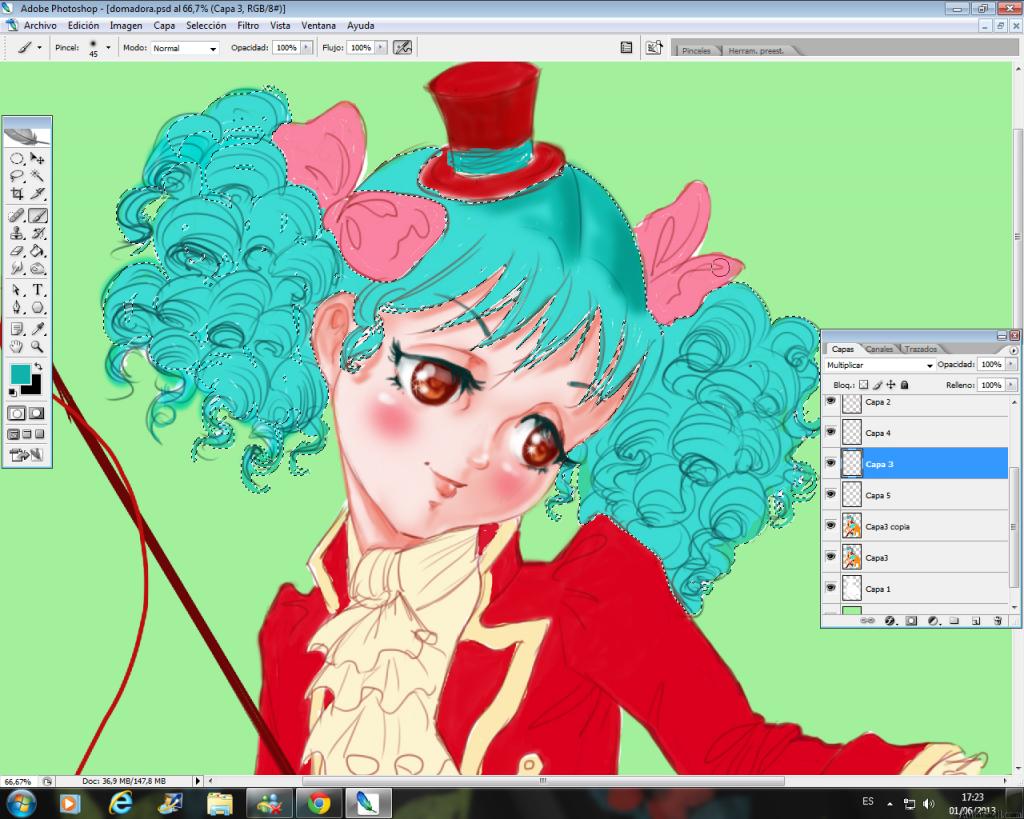This screenshot has height=819, width=1024.
Task: Open the Relleno slider arrow
Action: pyautogui.click(x=1011, y=385)
